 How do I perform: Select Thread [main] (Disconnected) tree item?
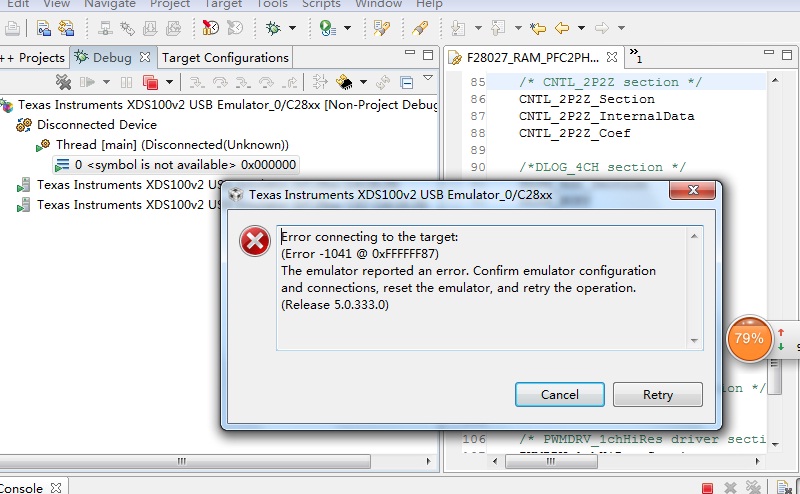172,144
